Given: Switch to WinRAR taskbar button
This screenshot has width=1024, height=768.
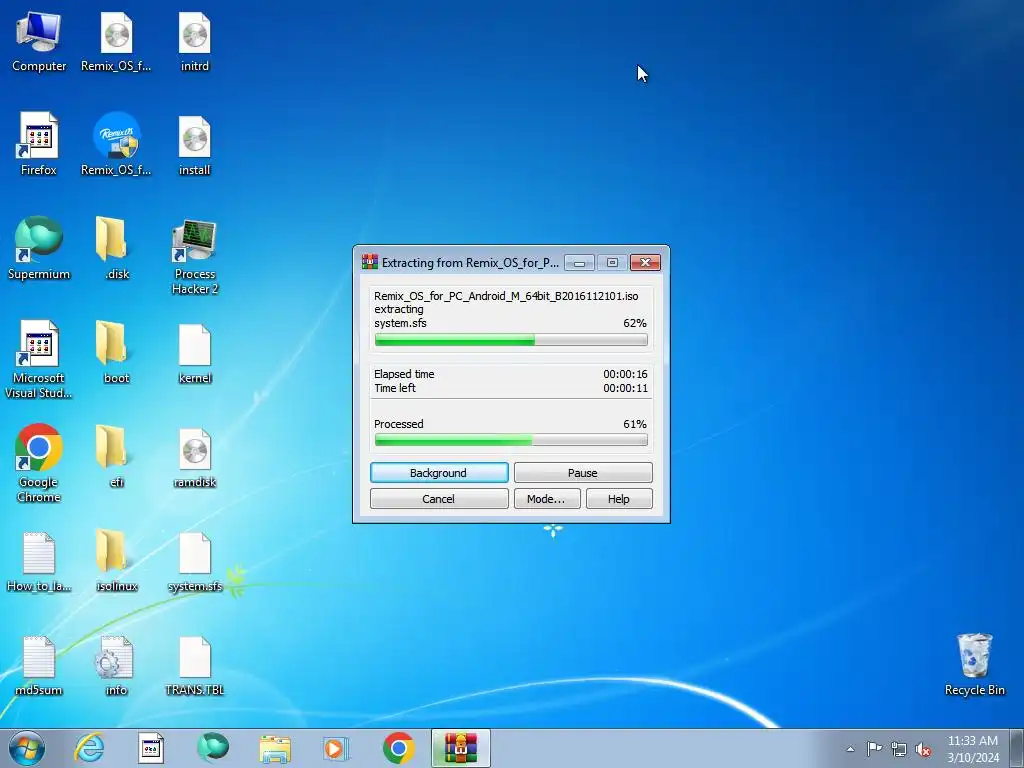Looking at the screenshot, I should pos(461,748).
